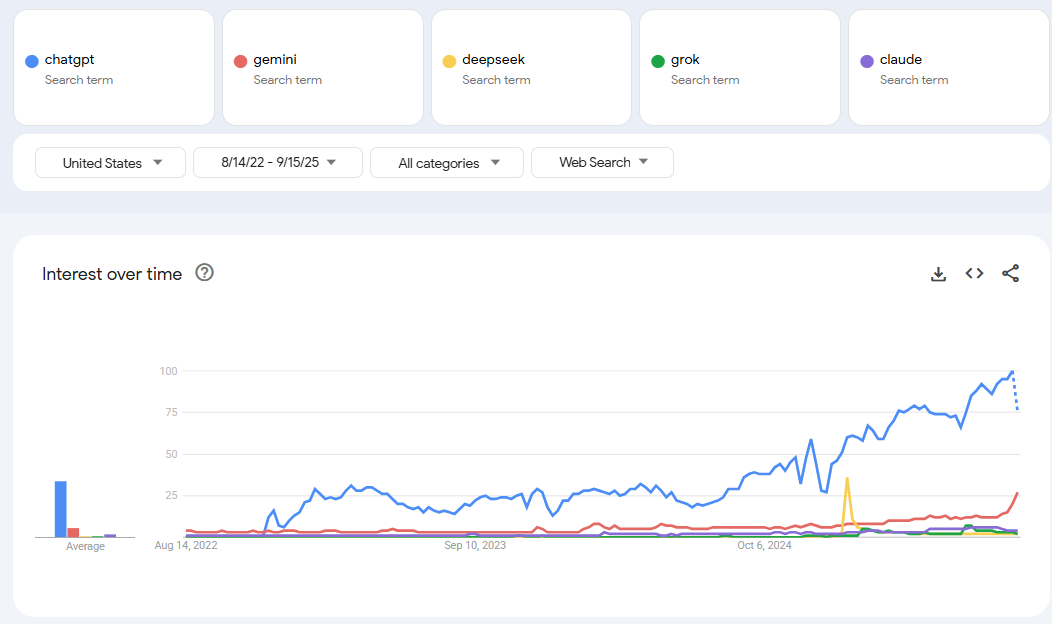
Task: Open the United States region dropdown
Action: (x=110, y=162)
